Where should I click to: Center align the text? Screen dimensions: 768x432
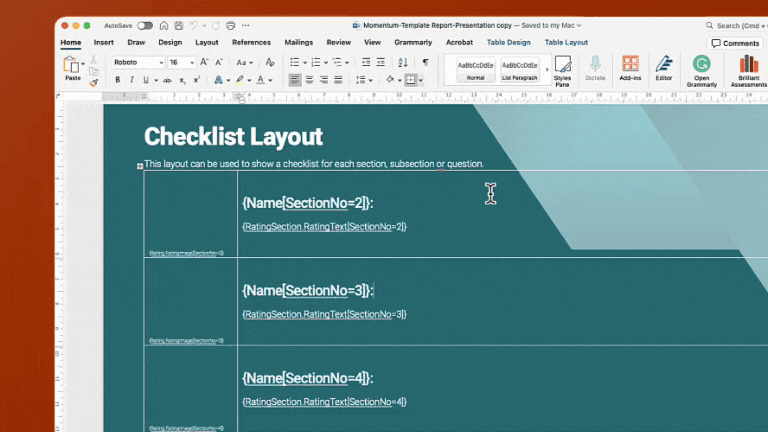point(309,80)
